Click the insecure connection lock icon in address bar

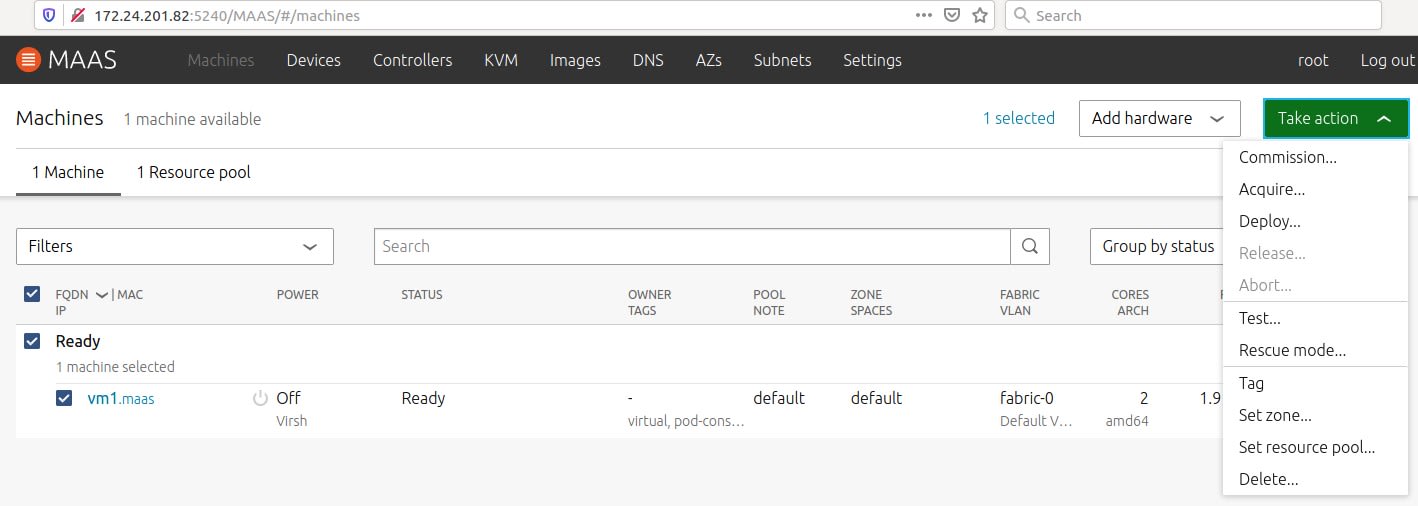click(x=77, y=16)
